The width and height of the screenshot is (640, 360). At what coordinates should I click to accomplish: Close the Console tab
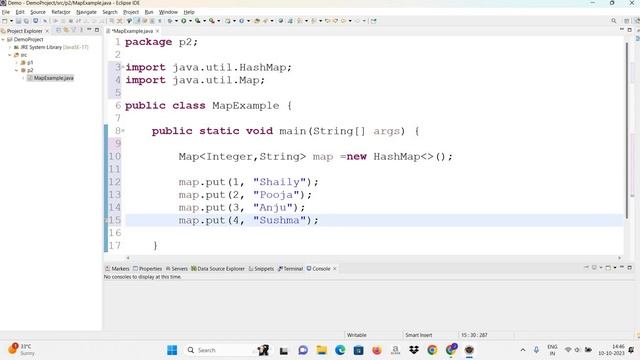click(334, 269)
